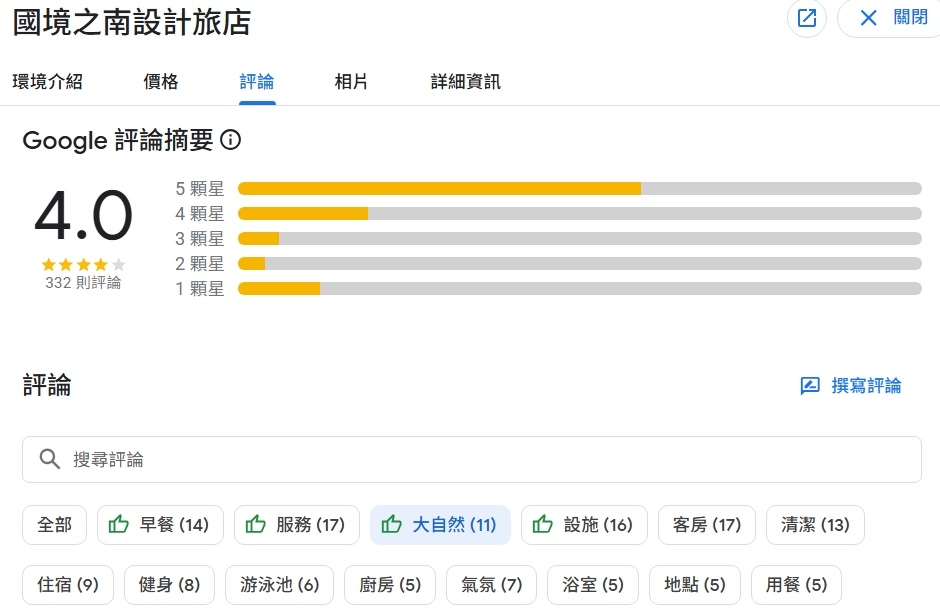Viewport: 940px width, 613px height.
Task: Go to the 相片 tab
Action: point(351,82)
